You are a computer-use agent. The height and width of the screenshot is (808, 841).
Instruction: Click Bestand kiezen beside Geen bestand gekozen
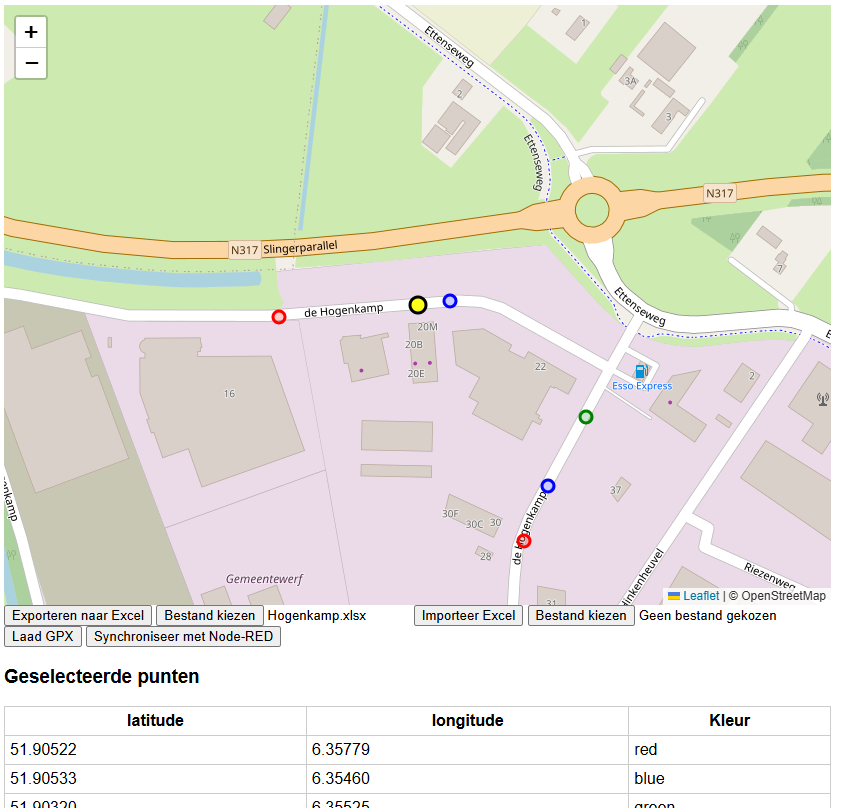pyautogui.click(x=580, y=615)
